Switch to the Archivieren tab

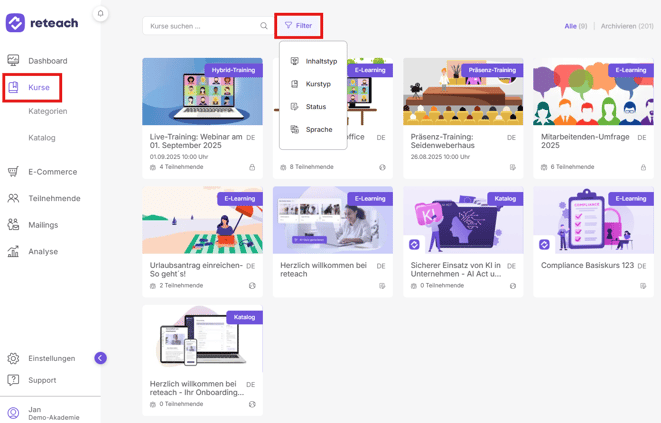[626, 26]
